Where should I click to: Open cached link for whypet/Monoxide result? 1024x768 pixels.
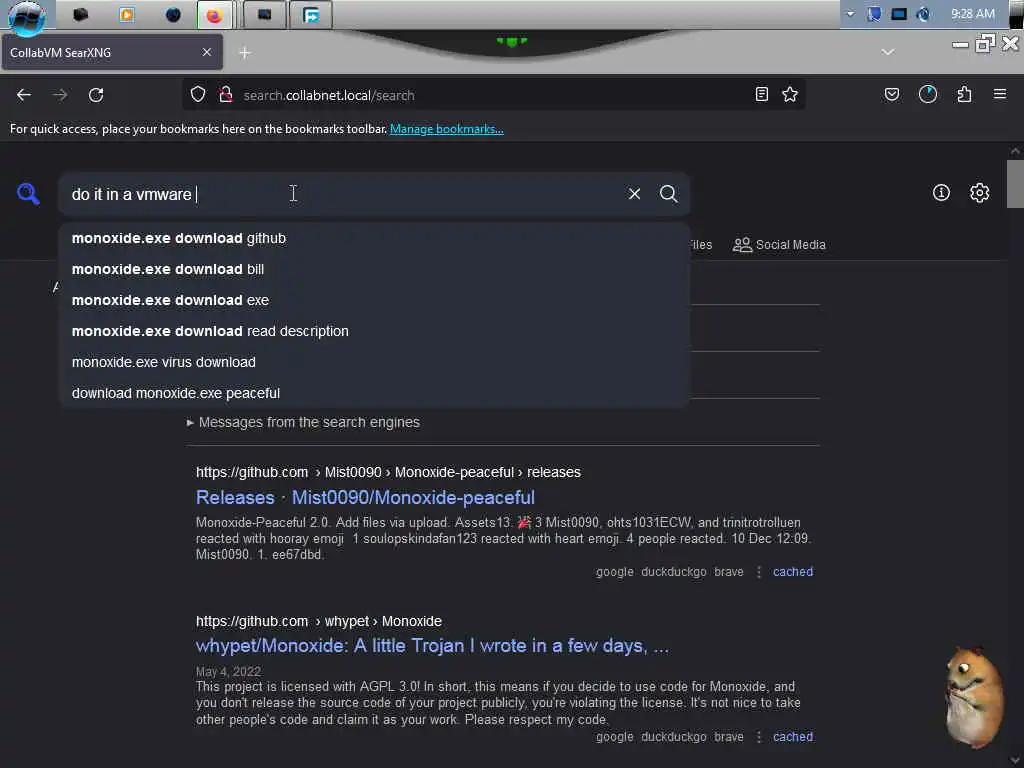pyautogui.click(x=793, y=737)
